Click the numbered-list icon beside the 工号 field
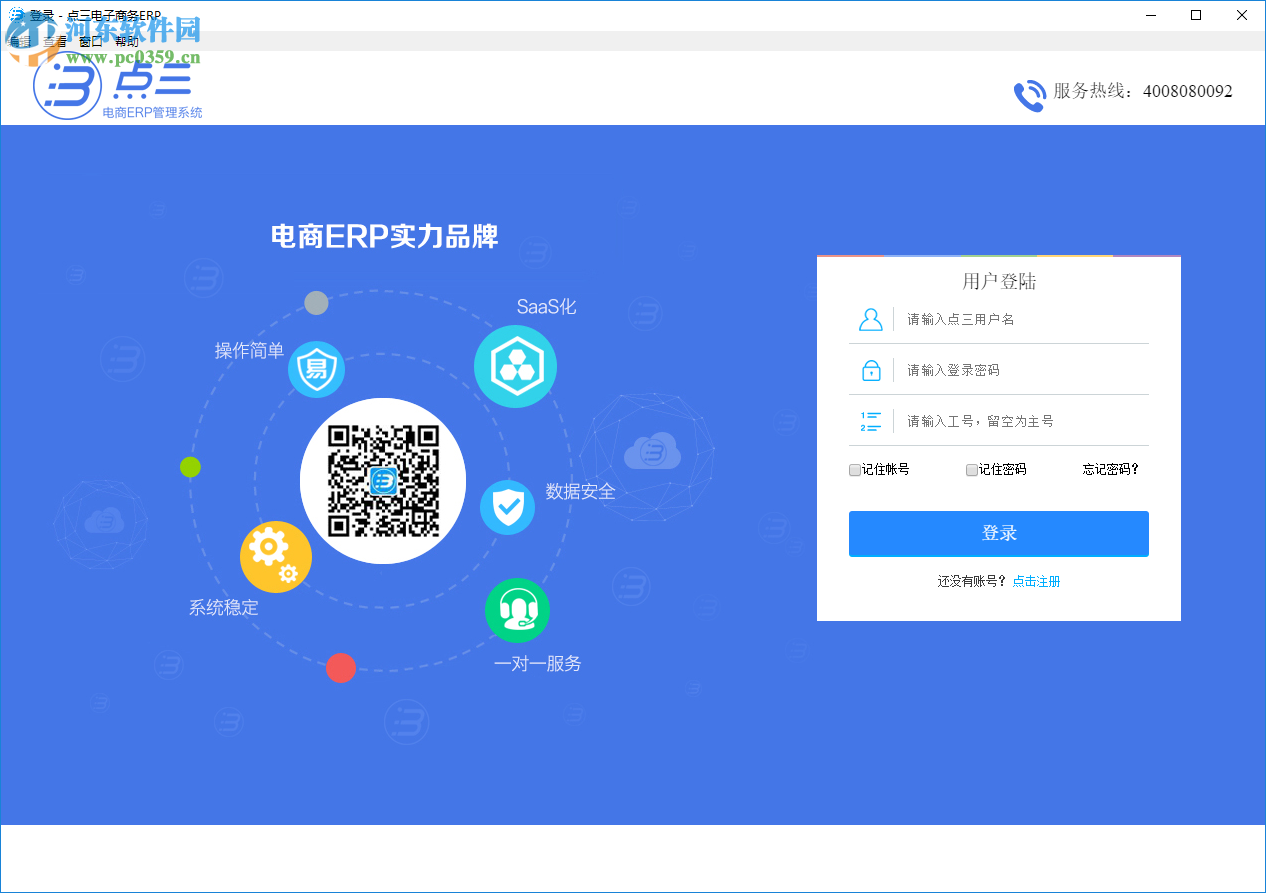This screenshot has height=893, width=1266. pos(870,420)
